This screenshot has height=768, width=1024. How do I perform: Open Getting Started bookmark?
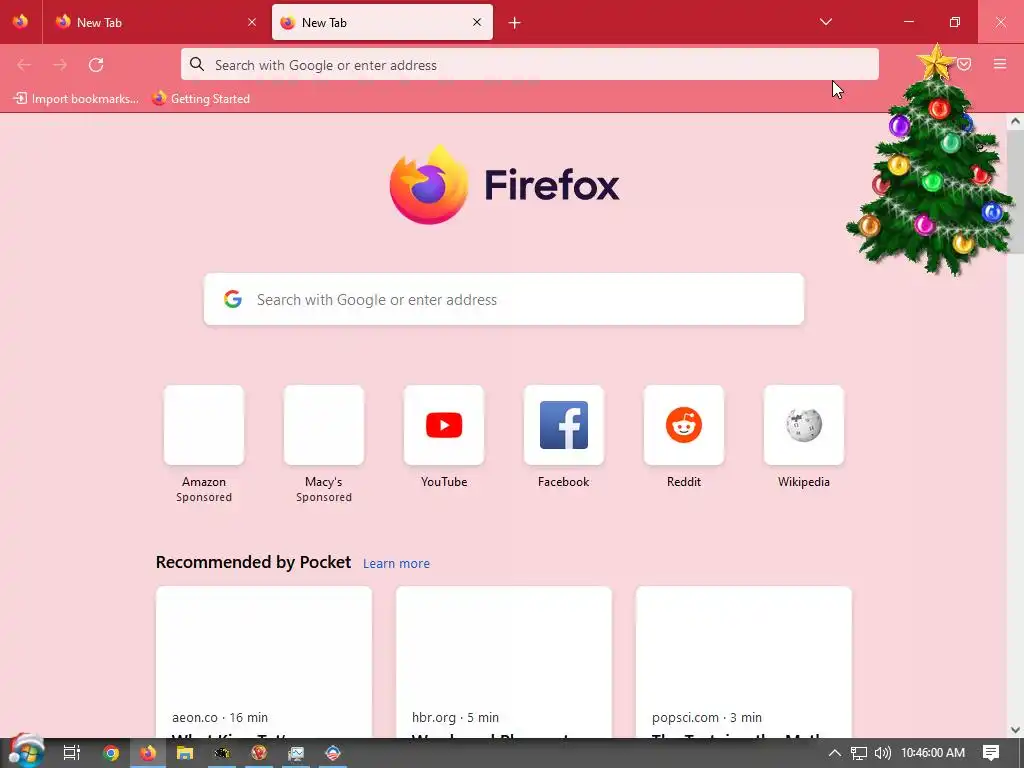[x=201, y=99]
